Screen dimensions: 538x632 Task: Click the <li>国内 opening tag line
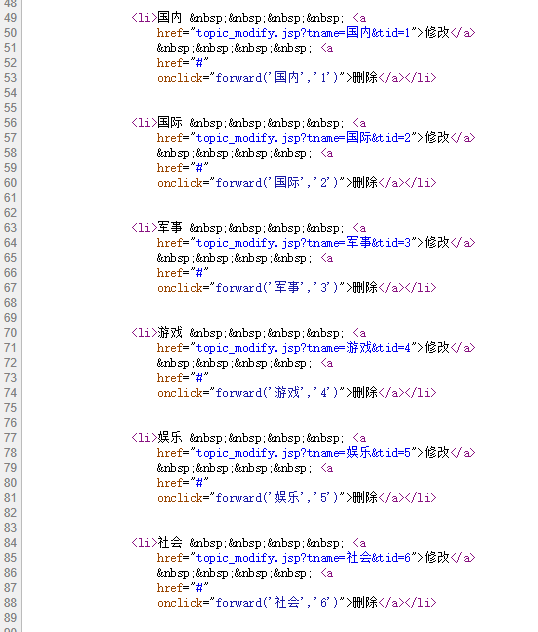249,18
